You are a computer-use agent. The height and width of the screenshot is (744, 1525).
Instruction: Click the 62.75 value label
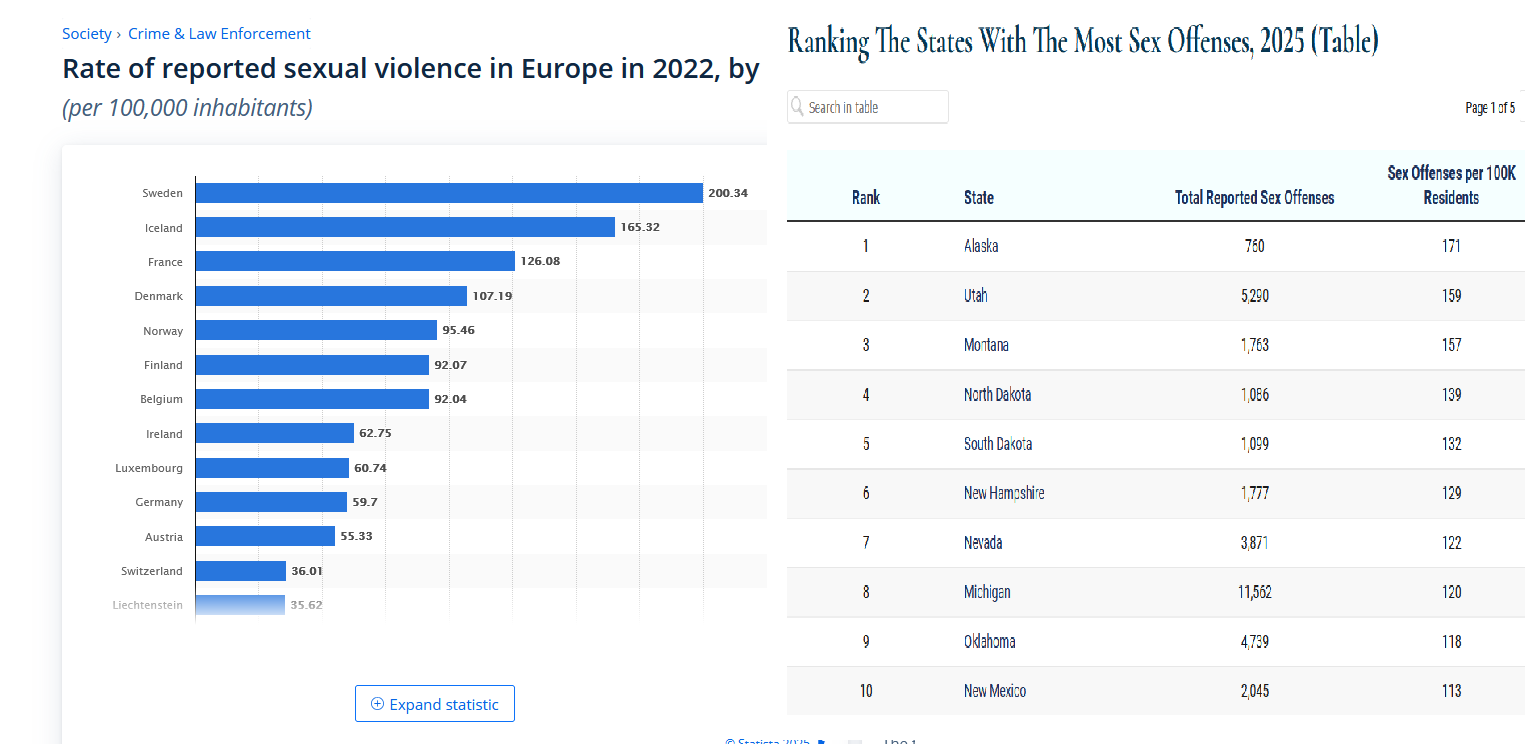tap(376, 433)
